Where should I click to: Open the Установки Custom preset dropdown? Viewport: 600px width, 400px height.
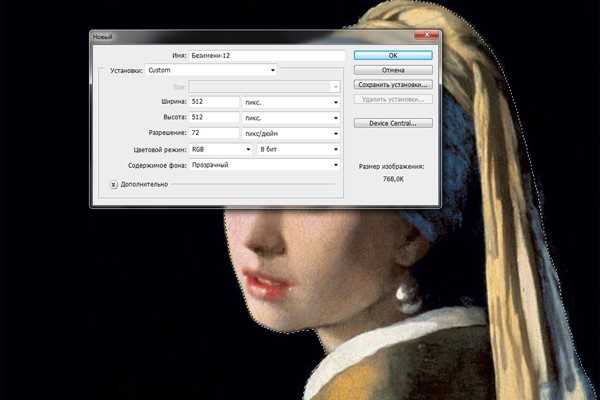(211, 70)
